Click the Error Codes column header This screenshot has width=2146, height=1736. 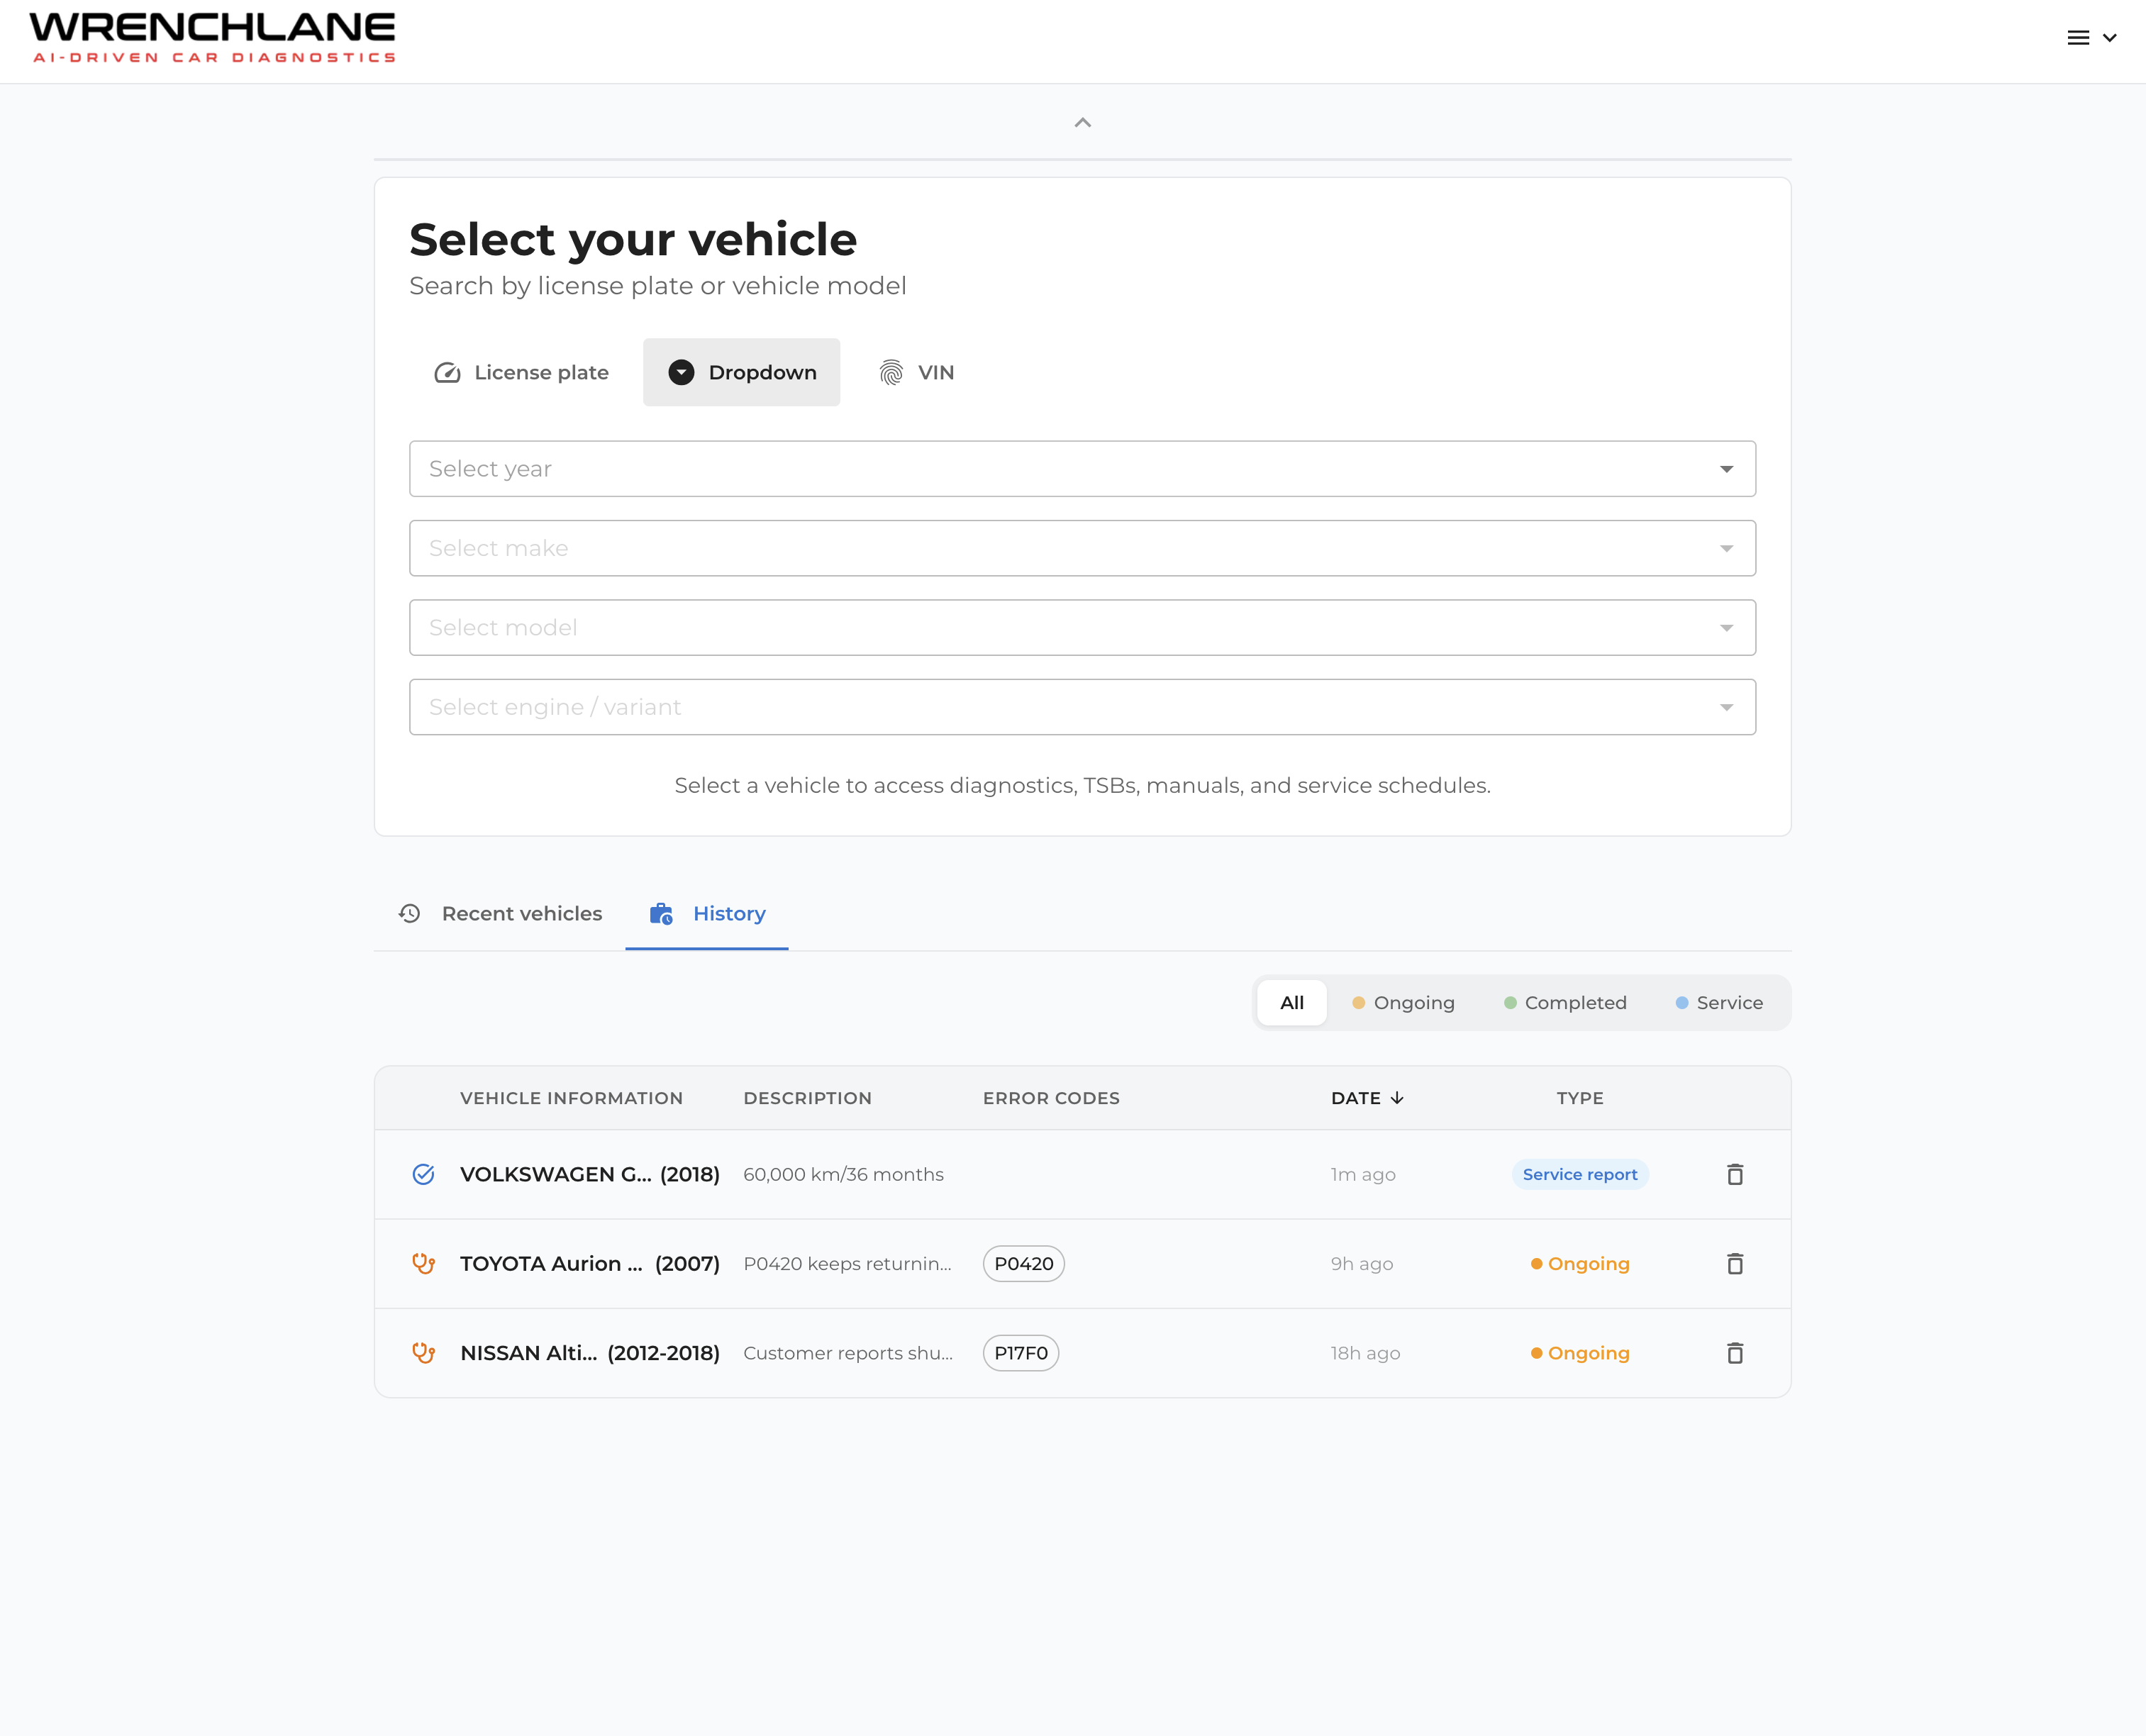1051,1098
